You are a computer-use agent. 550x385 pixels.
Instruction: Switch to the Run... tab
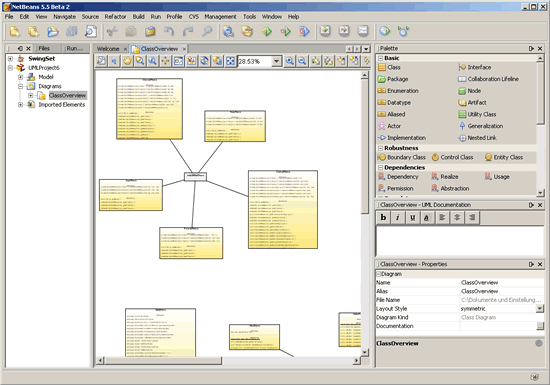pyautogui.click(x=74, y=48)
